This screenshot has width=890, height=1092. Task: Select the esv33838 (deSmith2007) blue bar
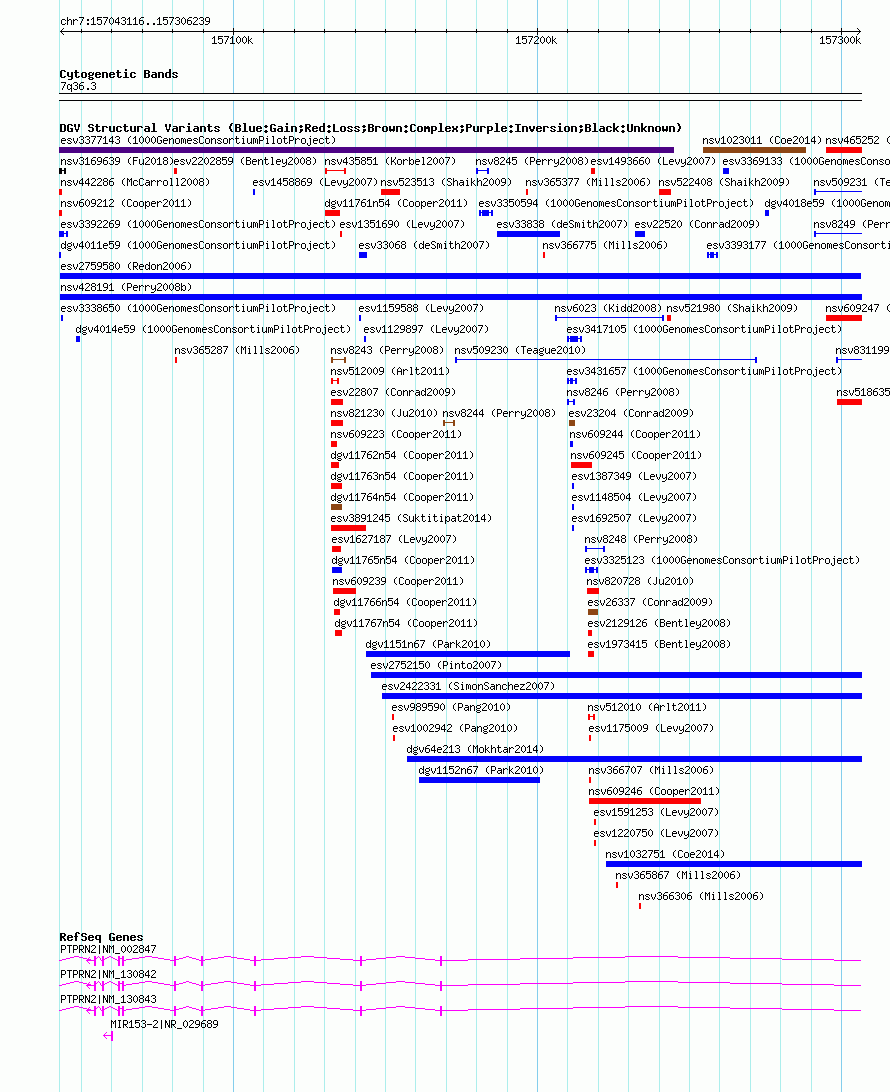click(528, 234)
